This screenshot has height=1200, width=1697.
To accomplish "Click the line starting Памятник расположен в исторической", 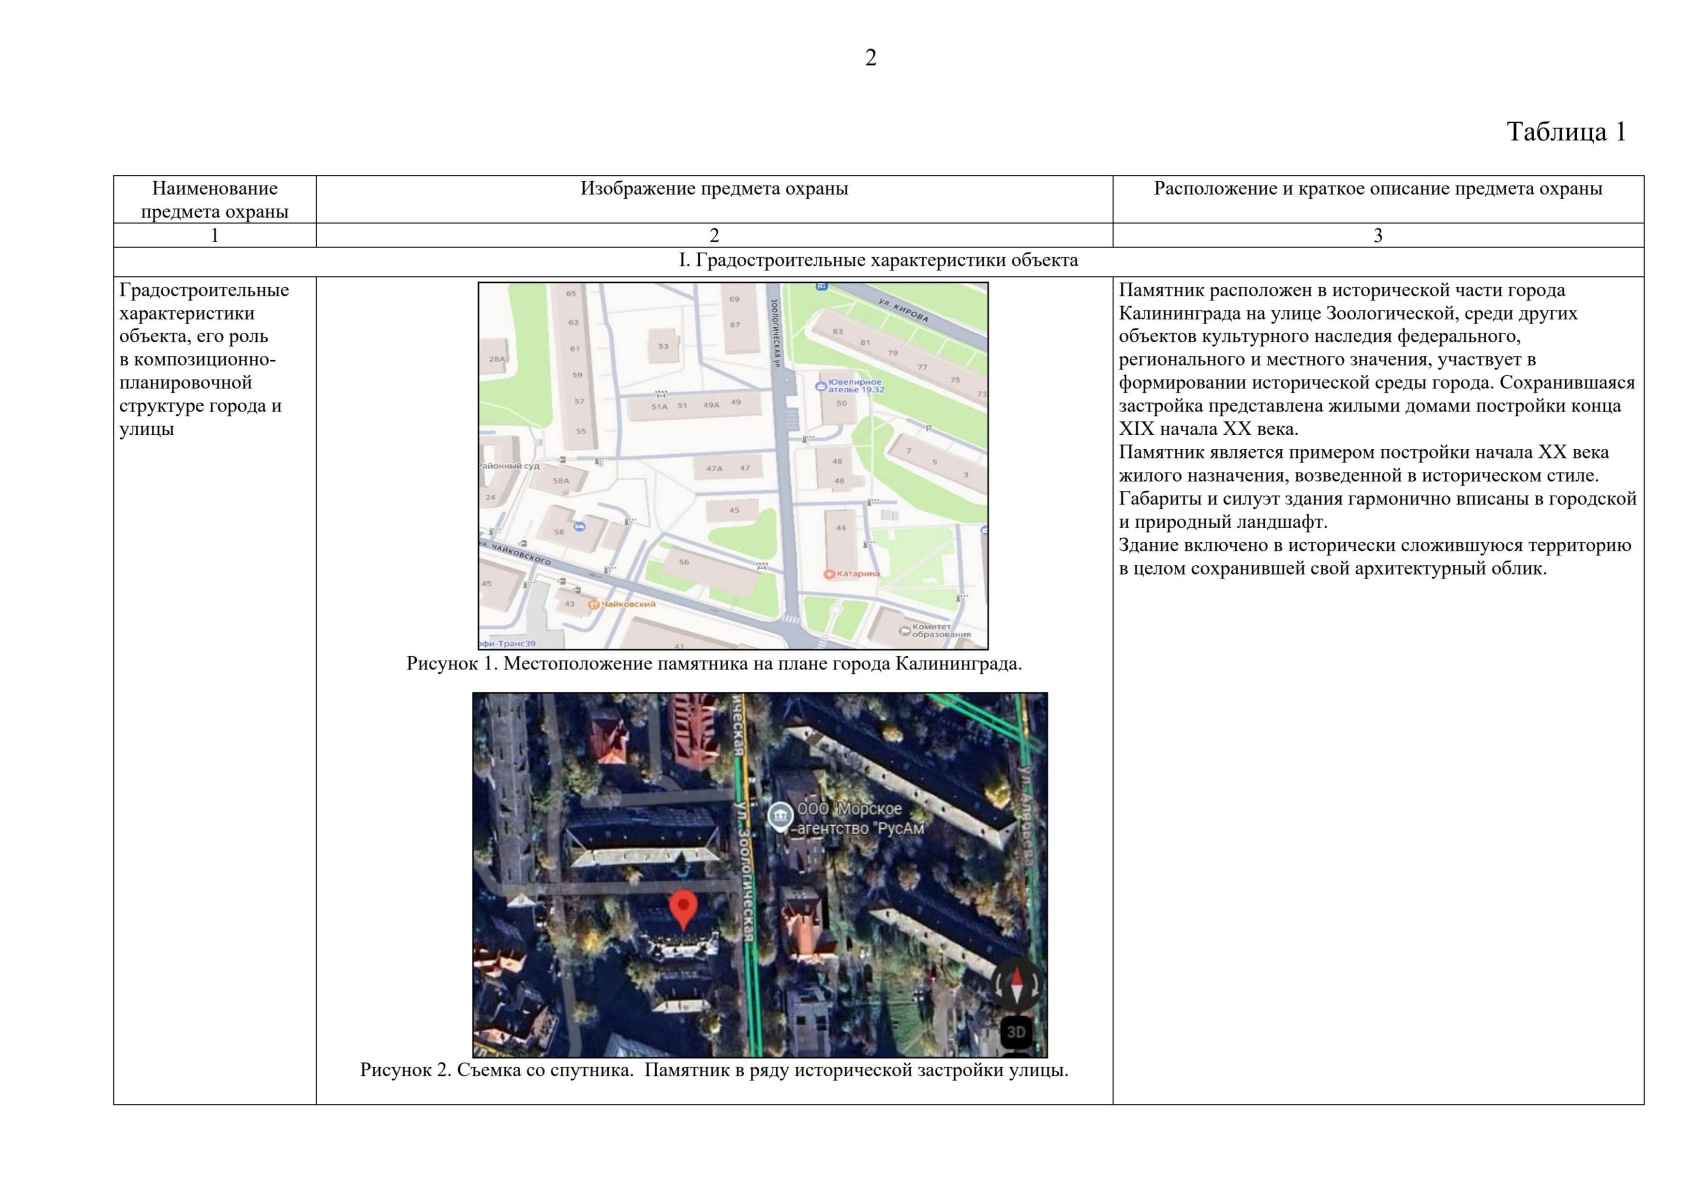I will (1342, 290).
